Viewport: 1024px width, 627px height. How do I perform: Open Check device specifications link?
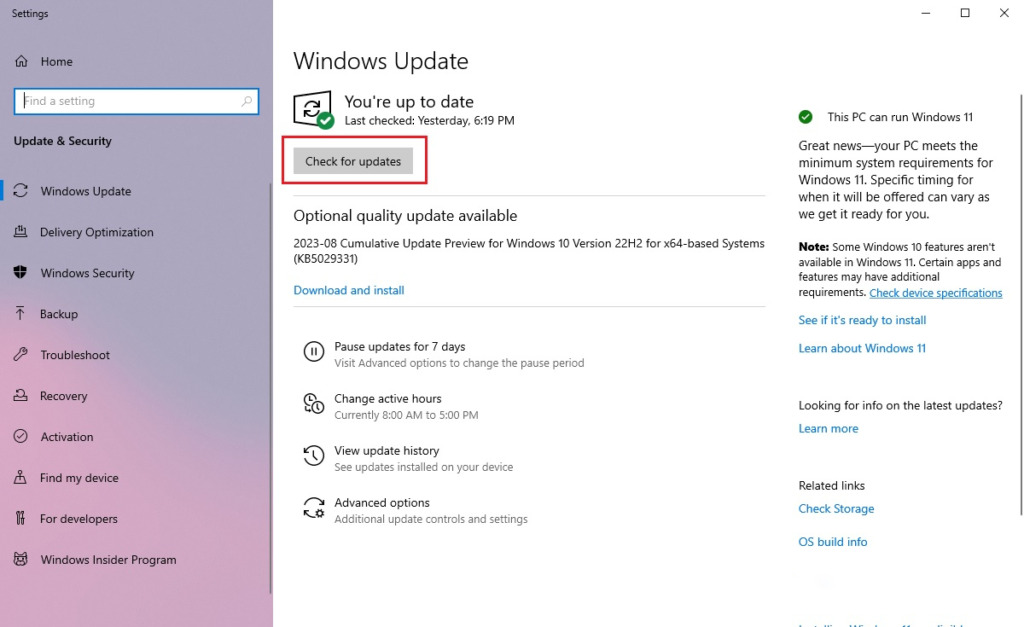pyautogui.click(x=935, y=293)
